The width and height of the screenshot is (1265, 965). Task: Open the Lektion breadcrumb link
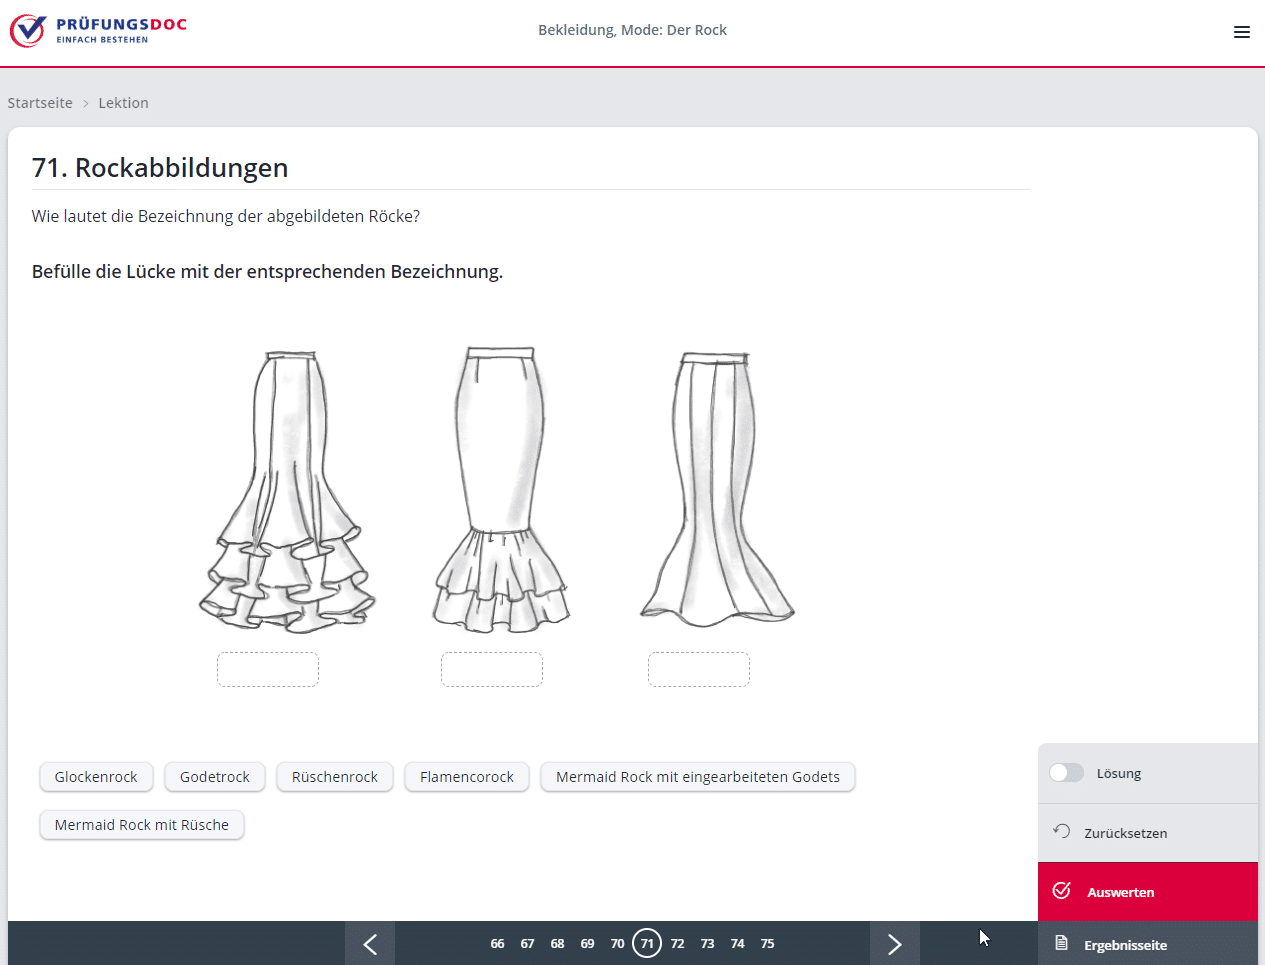pyautogui.click(x=123, y=103)
